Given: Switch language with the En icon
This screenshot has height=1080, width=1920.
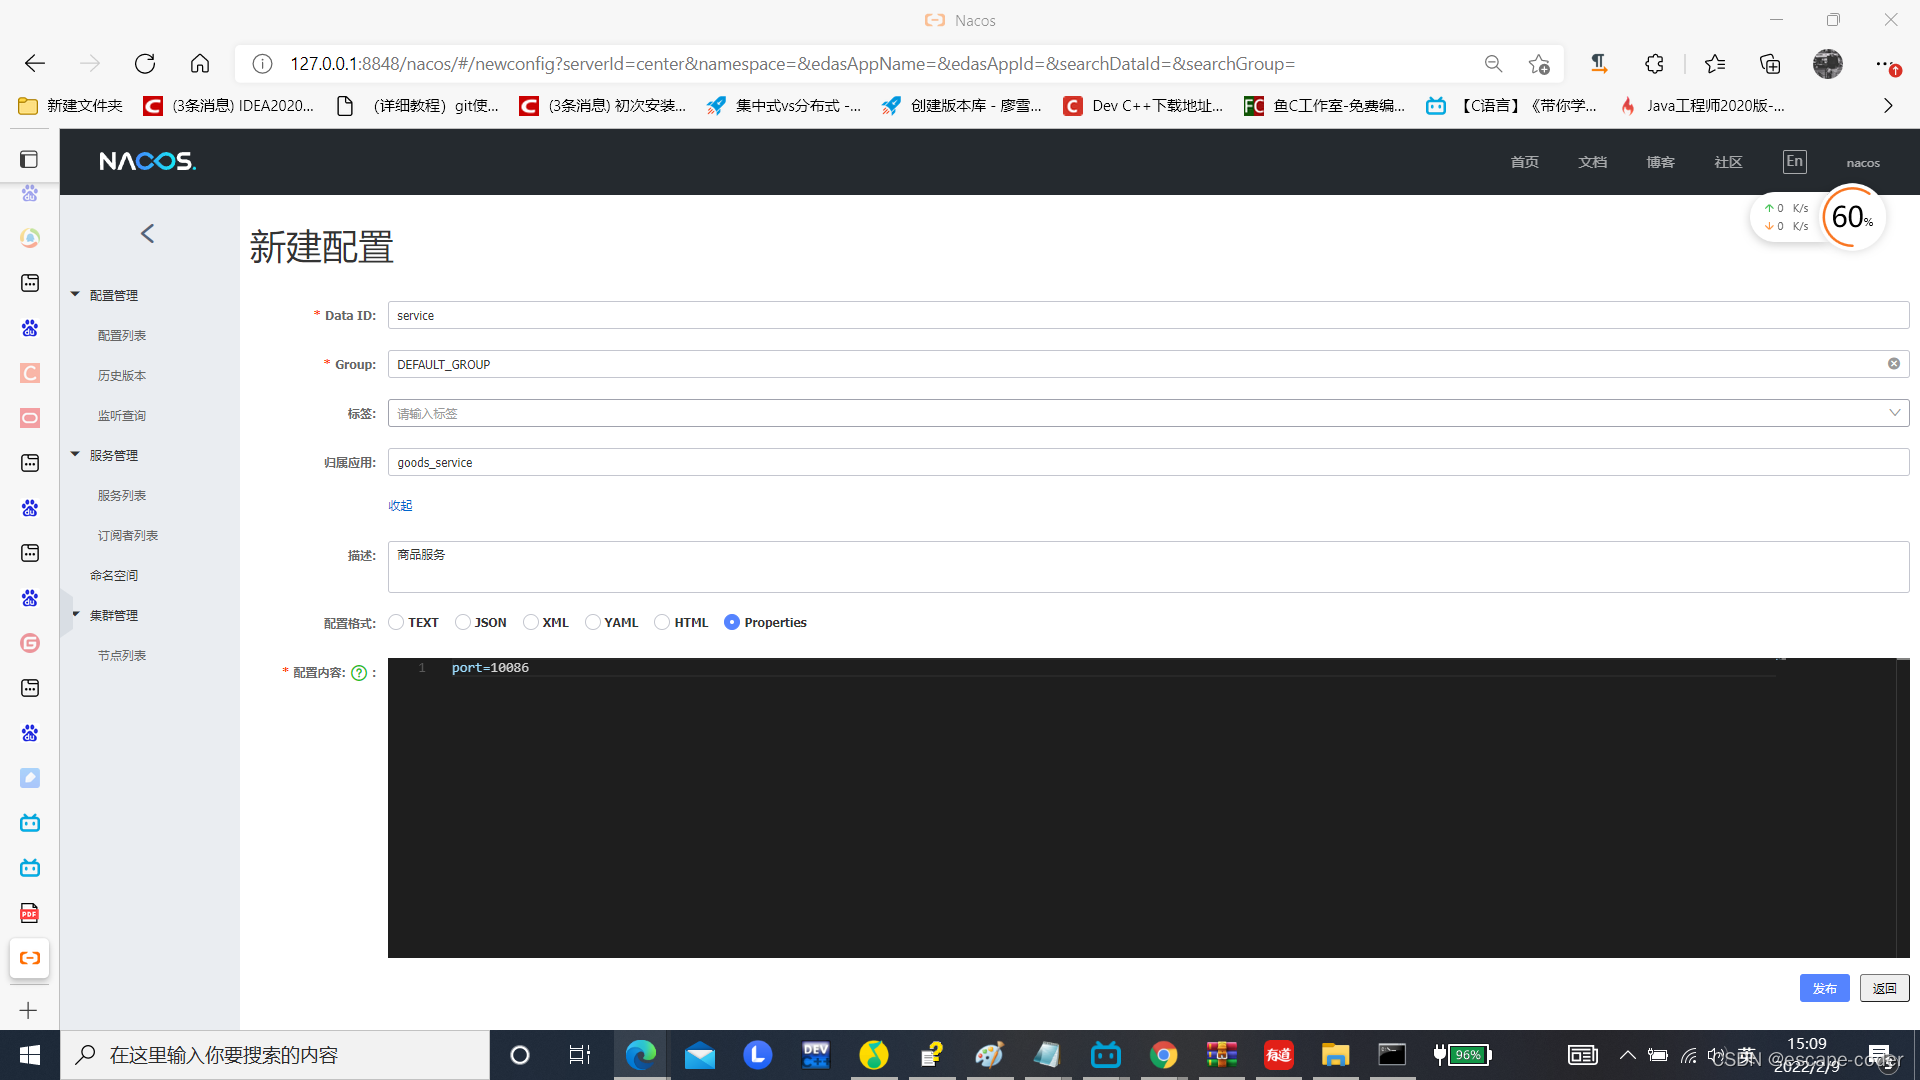Looking at the screenshot, I should (1794, 162).
